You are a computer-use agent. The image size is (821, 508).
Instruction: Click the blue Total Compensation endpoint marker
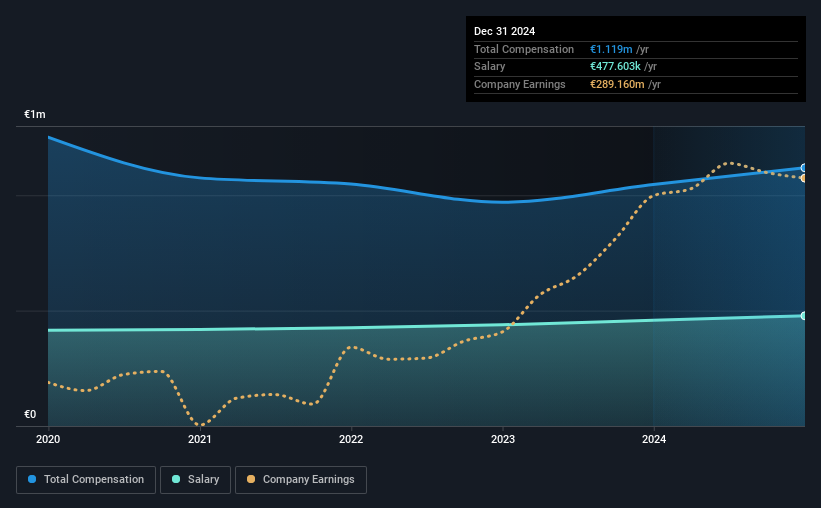click(803, 168)
